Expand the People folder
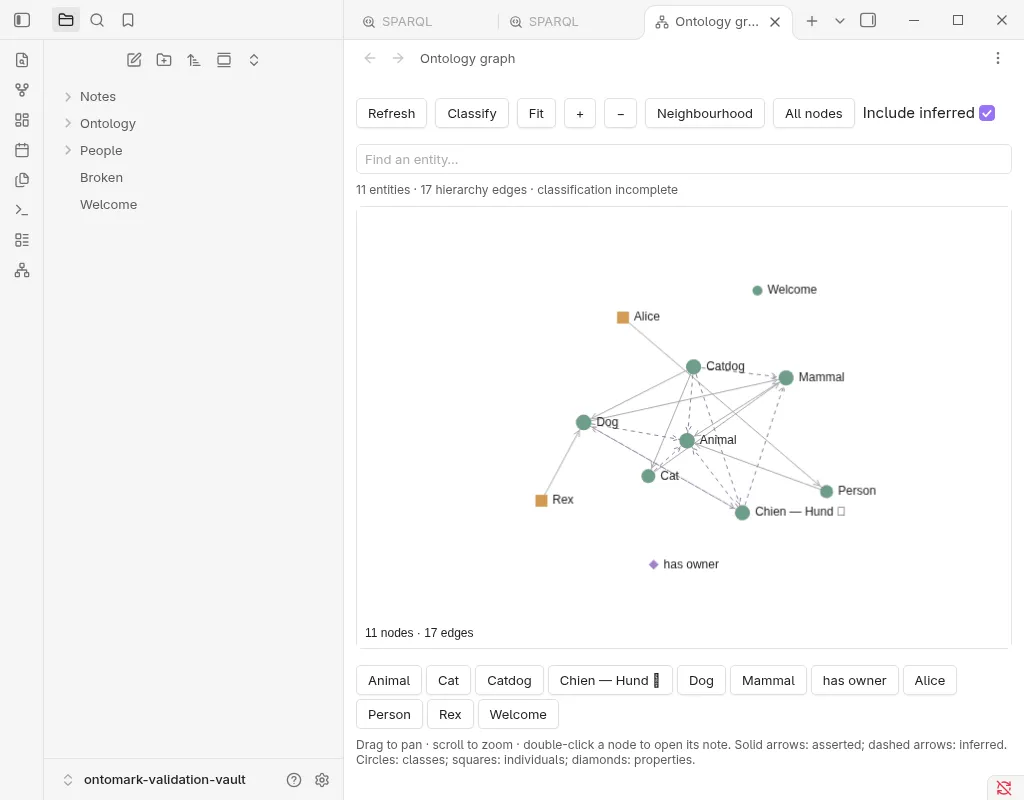This screenshot has width=1024, height=800. pyautogui.click(x=68, y=150)
